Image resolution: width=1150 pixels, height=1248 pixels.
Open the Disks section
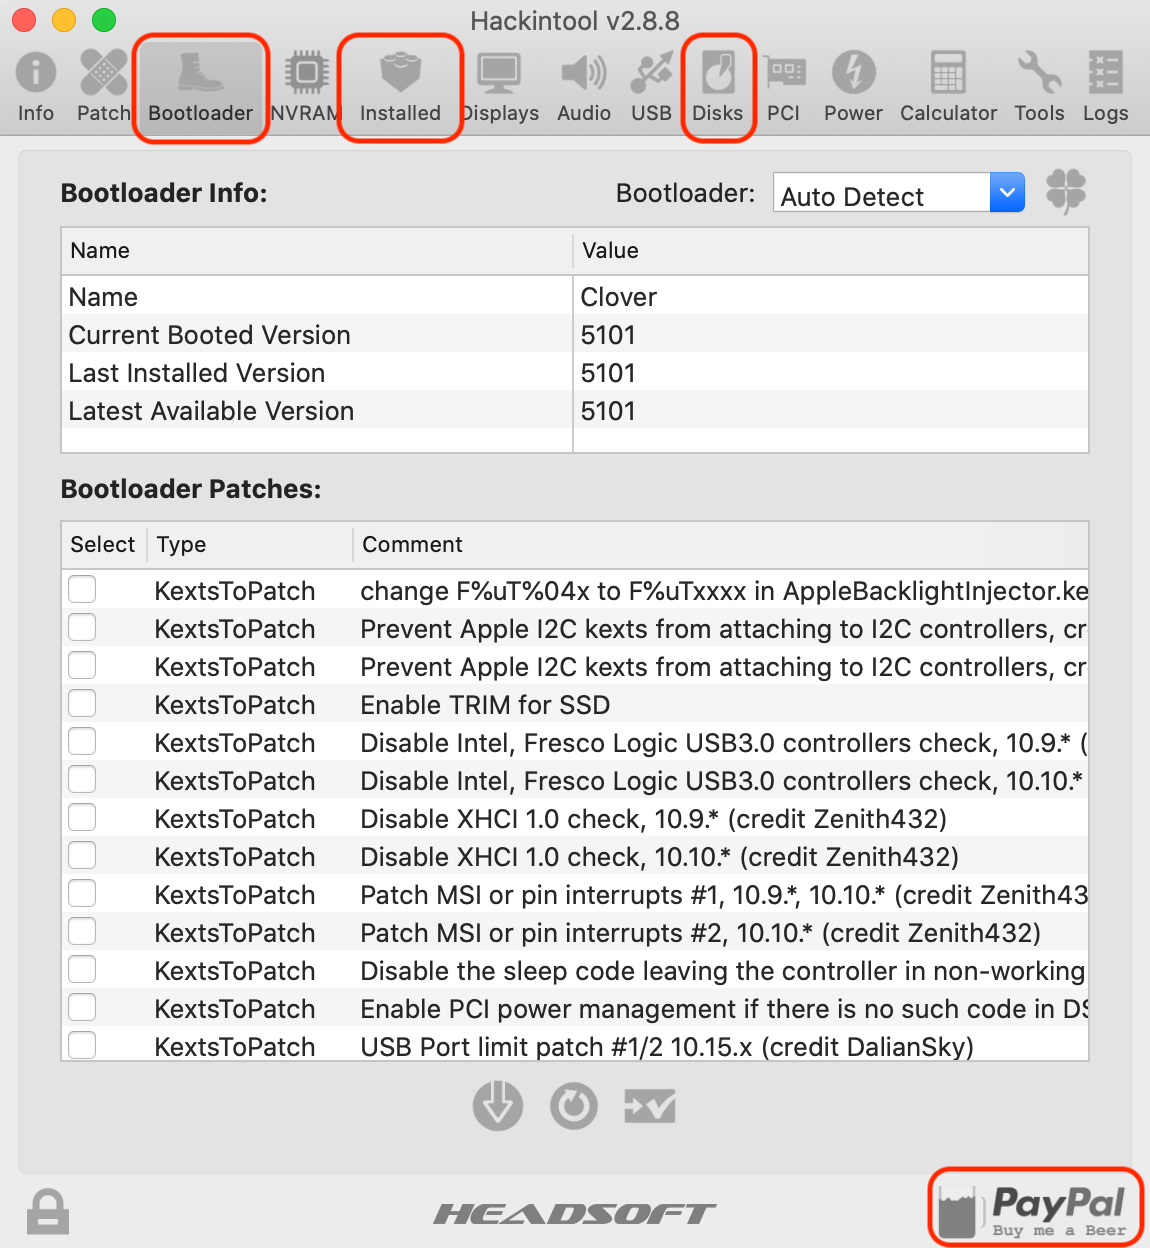[718, 87]
